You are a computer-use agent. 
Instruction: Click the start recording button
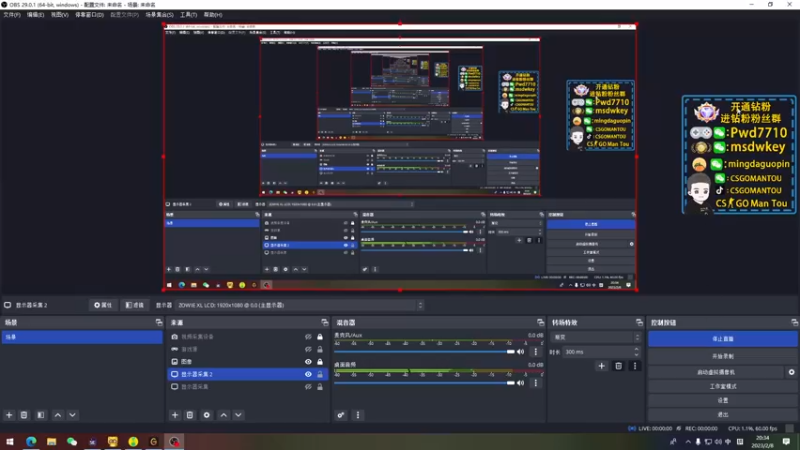coord(722,356)
